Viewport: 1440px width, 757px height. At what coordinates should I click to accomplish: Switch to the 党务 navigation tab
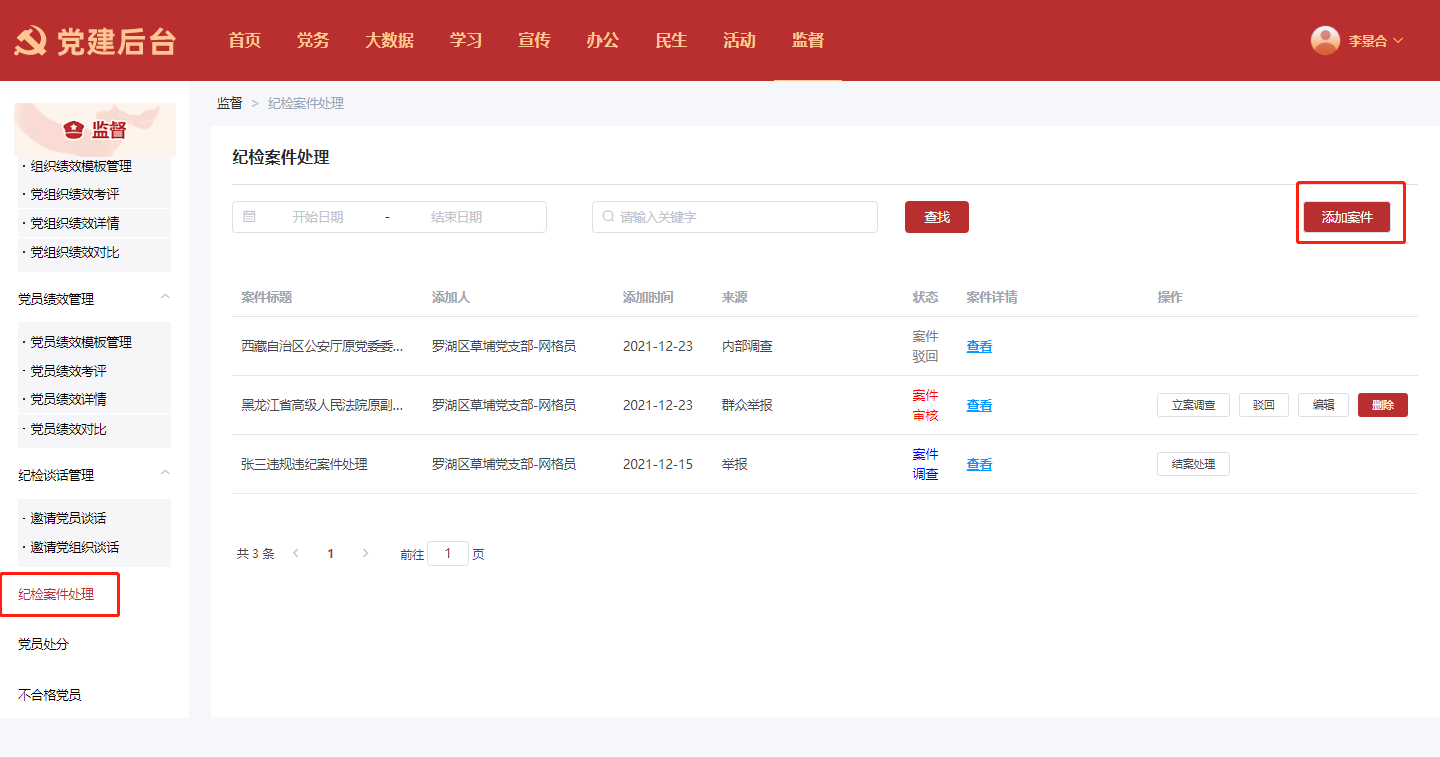[x=313, y=40]
